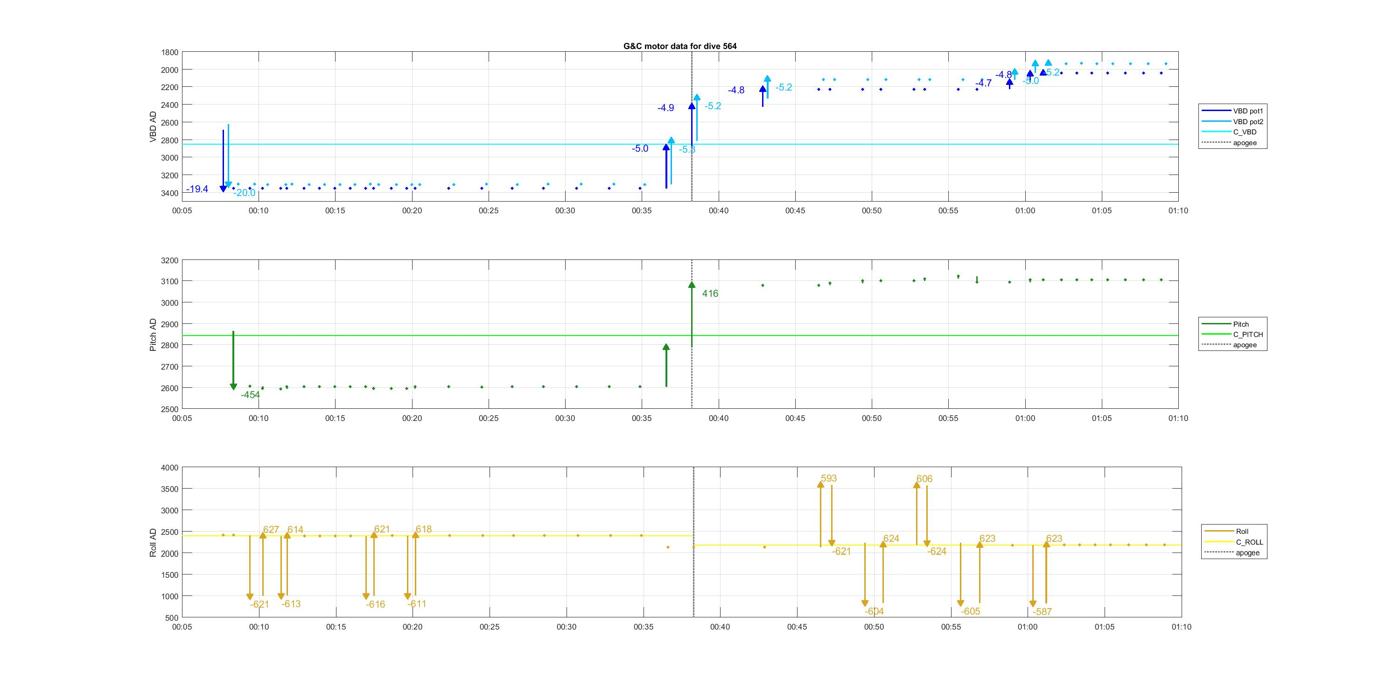The image size is (1400, 693).
Task: Click the "-4.9" VBD data label
Action: [x=666, y=108]
